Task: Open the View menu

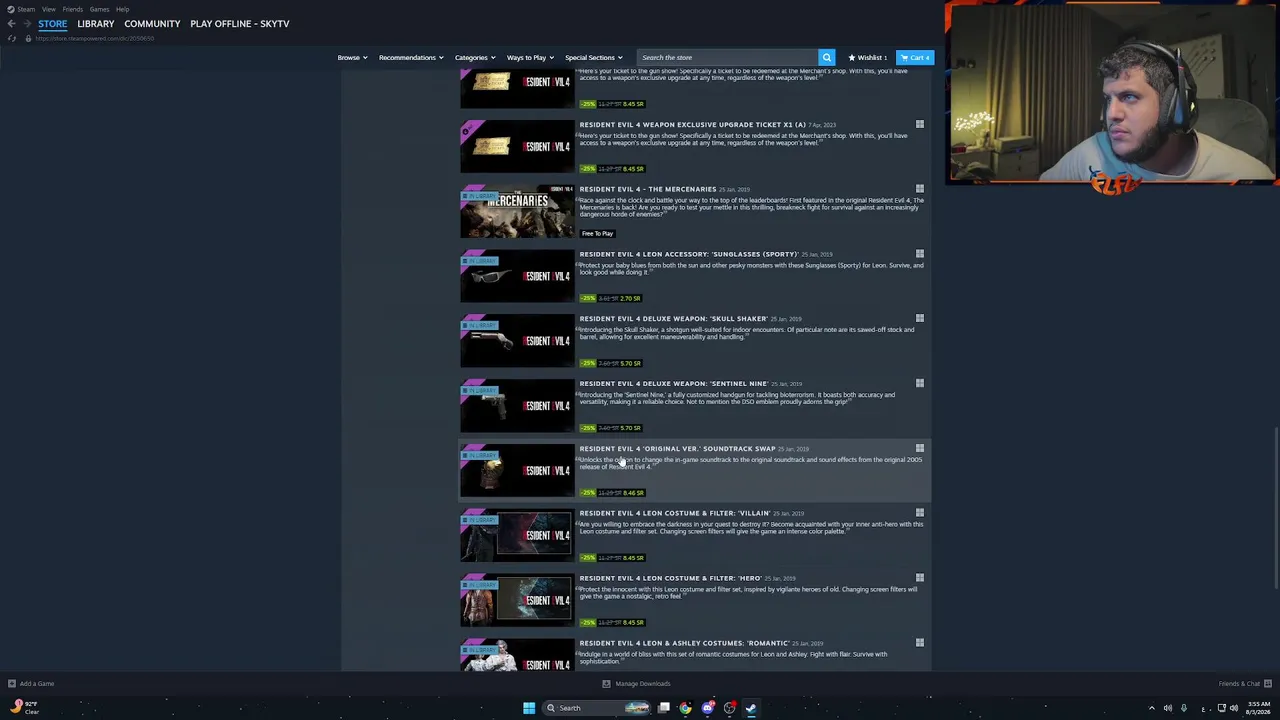Action: pyautogui.click(x=48, y=9)
